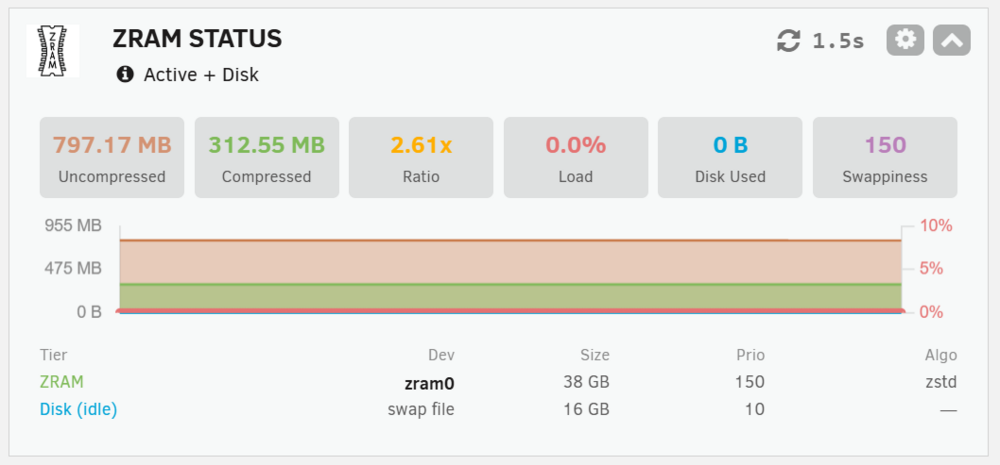
Task: Click the 1.5s refresh interval label
Action: tap(838, 41)
